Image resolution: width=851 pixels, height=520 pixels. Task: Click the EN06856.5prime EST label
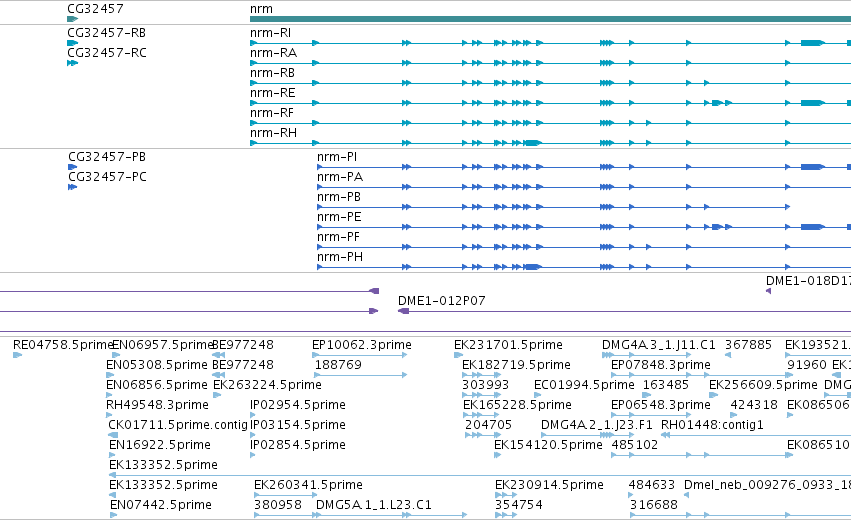[157, 385]
